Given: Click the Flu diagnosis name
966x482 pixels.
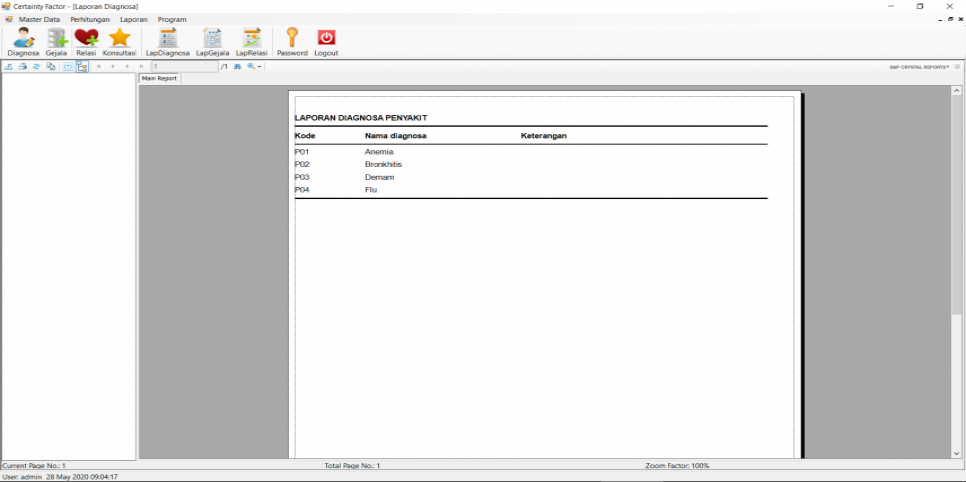Looking at the screenshot, I should pyautogui.click(x=371, y=190).
